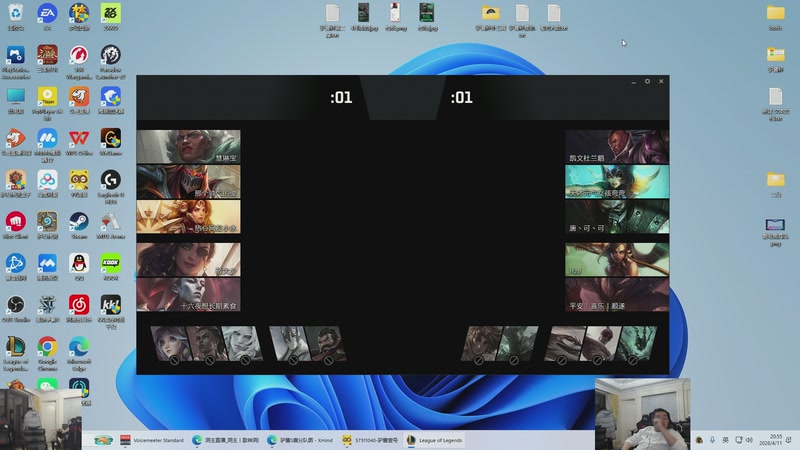Select the 十六夜想长期素食 player card

[188, 294]
